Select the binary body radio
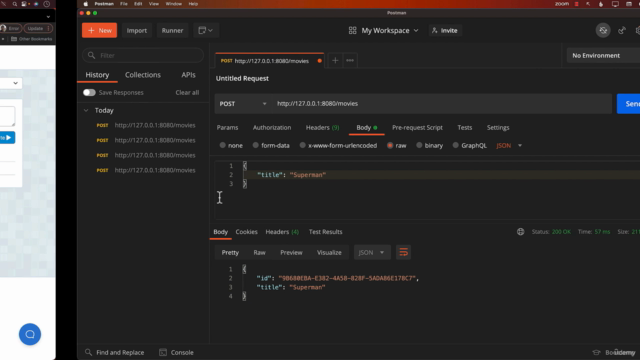The image size is (640, 360). [x=419, y=145]
